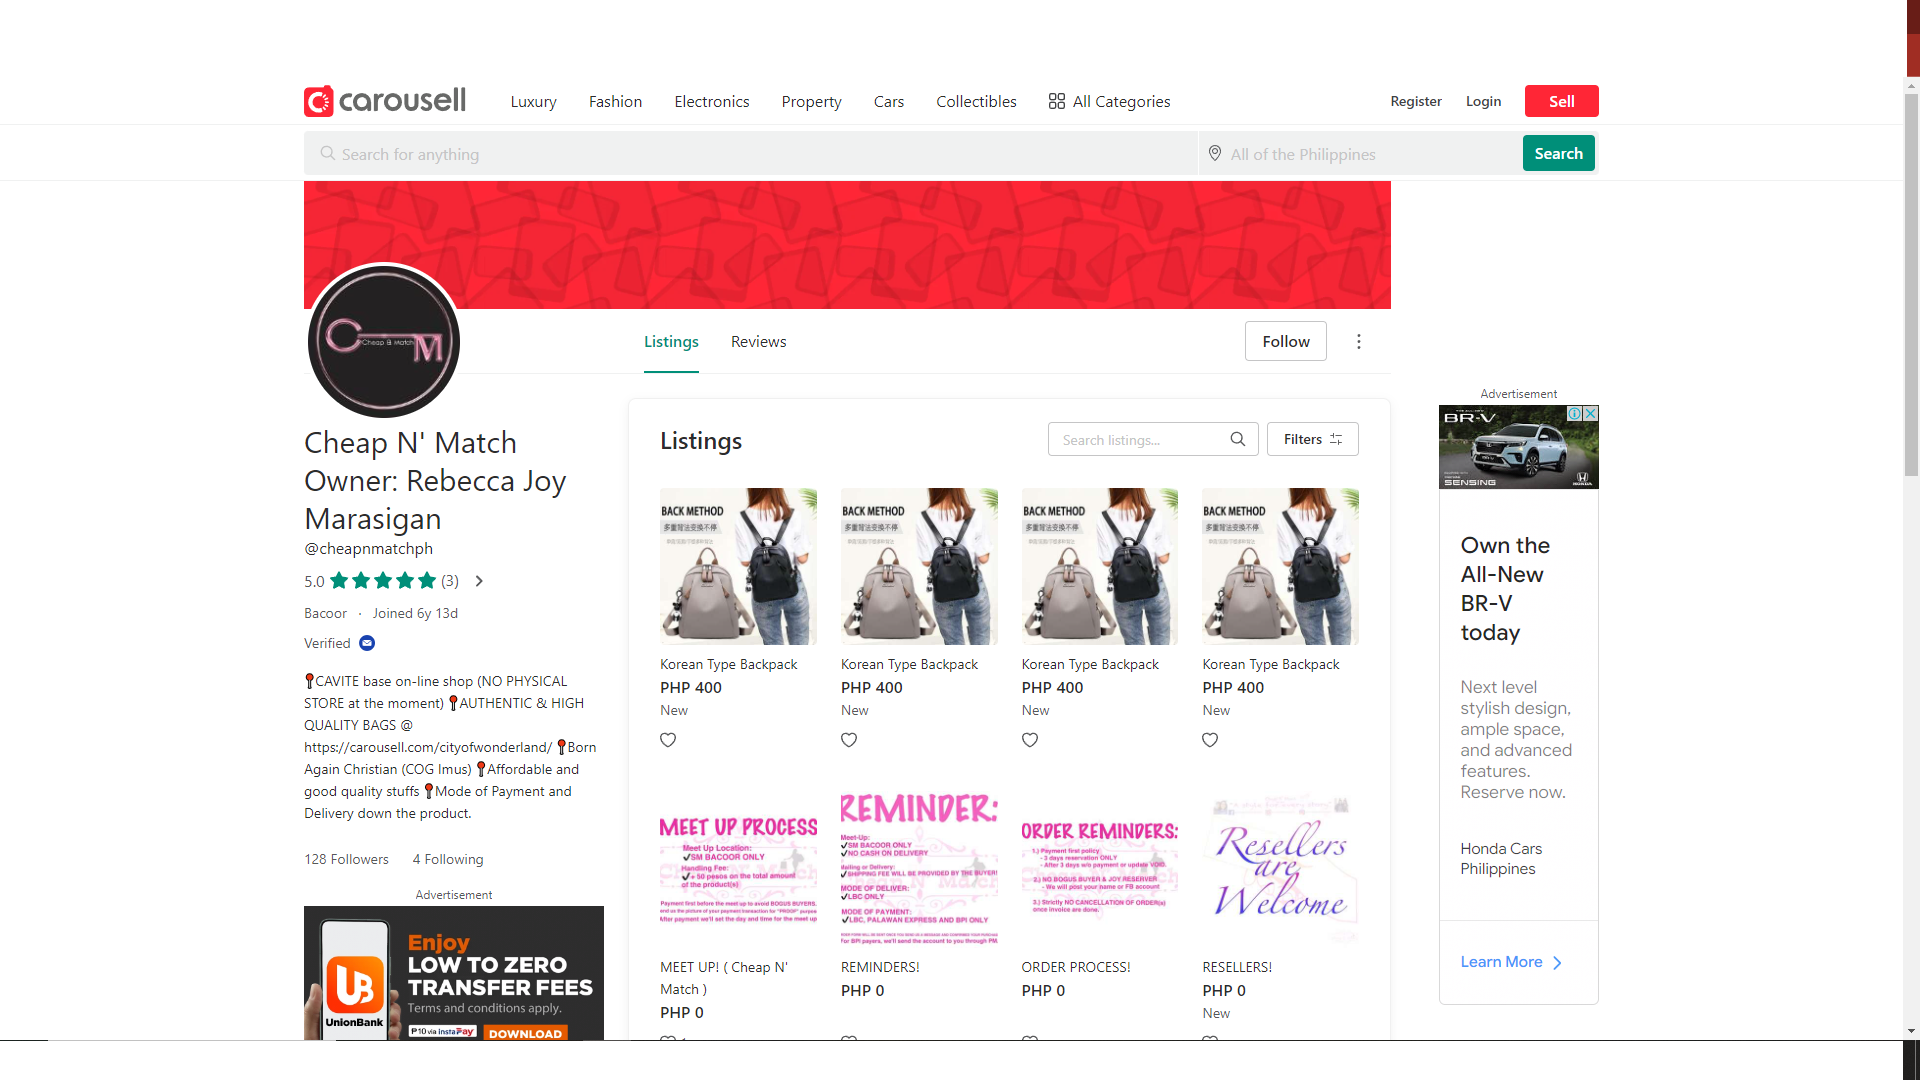
Task: Like the fourth Korean Type Backpack listing
Action: pos(1210,740)
